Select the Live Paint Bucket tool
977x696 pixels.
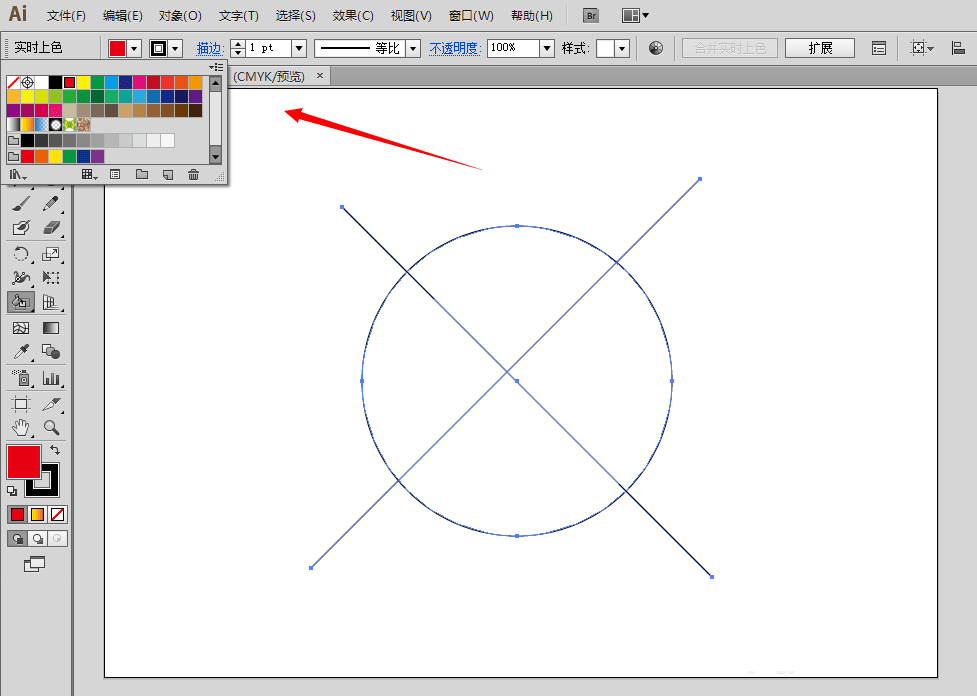pyautogui.click(x=21, y=303)
